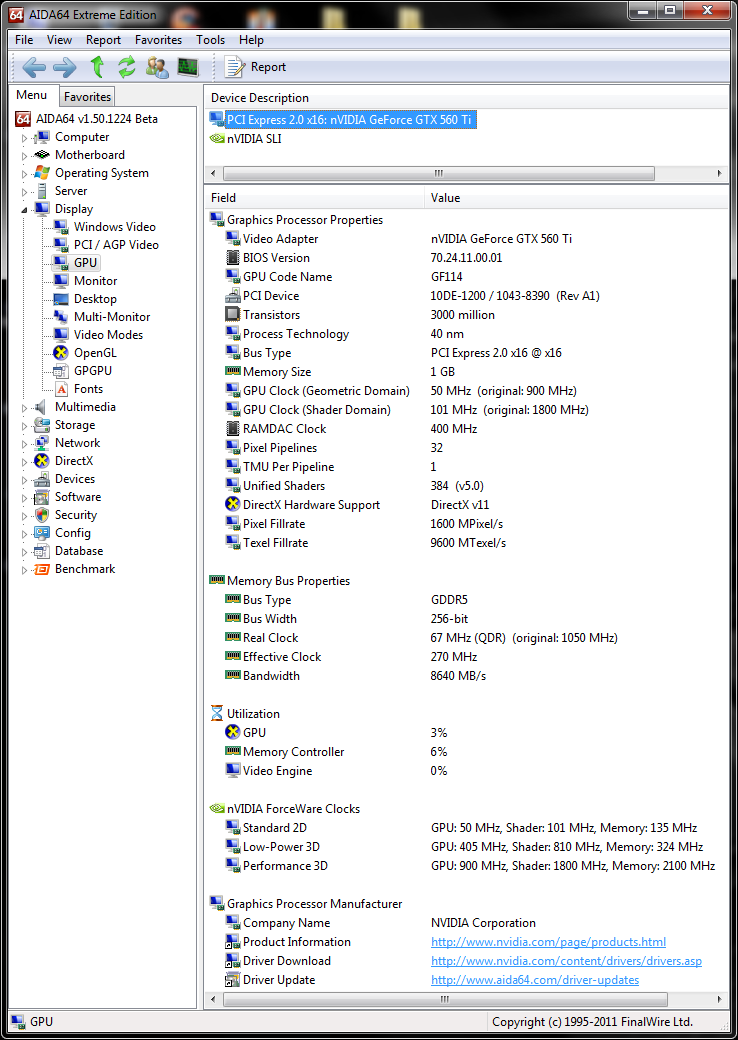Open the Tools menu
This screenshot has height=1040, width=738.
(210, 40)
